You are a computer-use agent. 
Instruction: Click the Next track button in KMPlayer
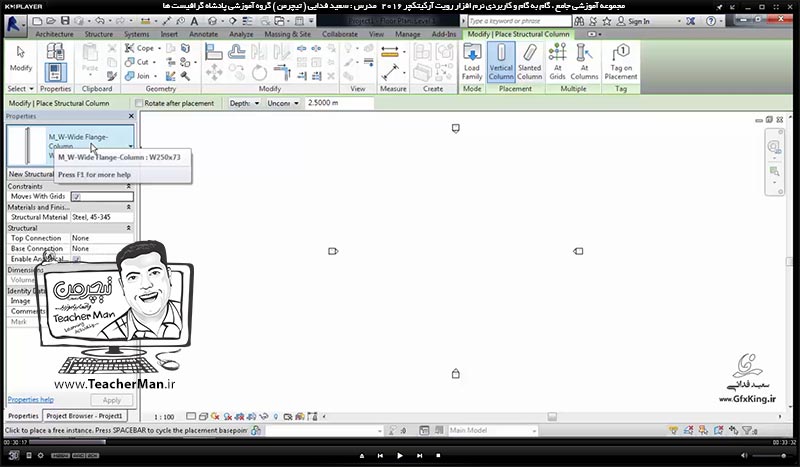point(419,455)
